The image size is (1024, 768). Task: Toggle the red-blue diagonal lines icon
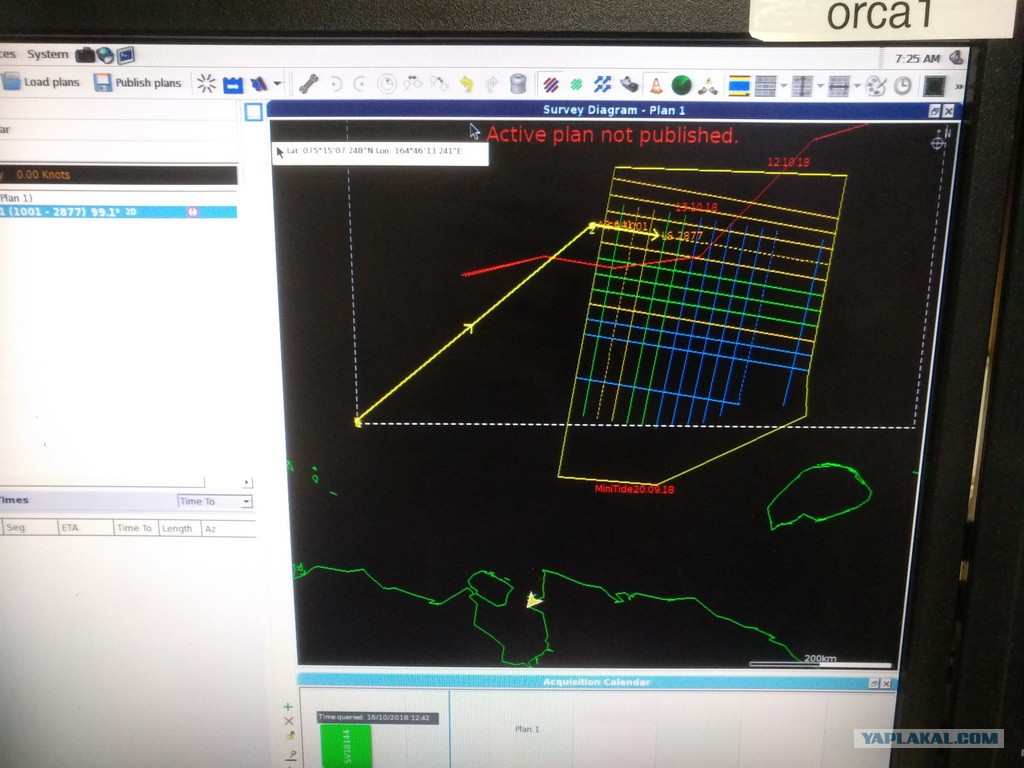pyautogui.click(x=551, y=85)
